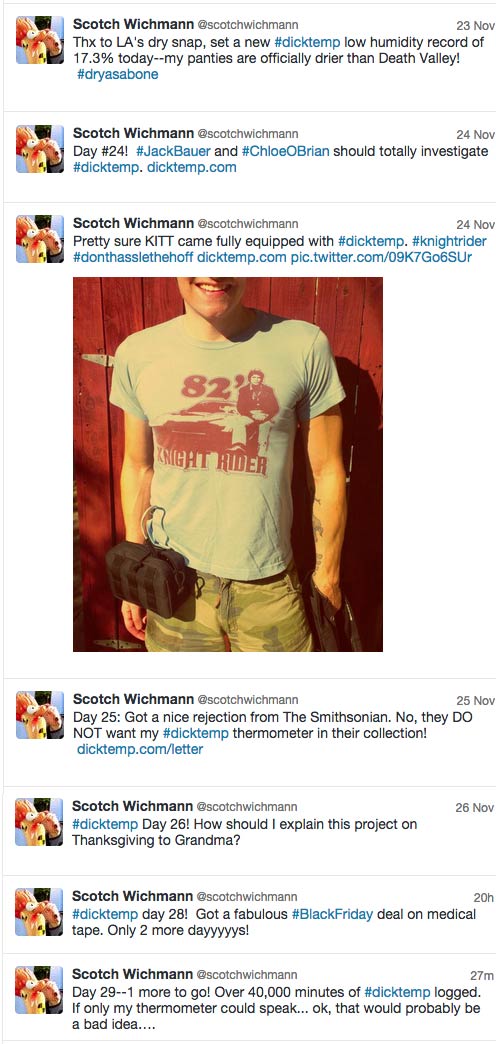Open the #dryasabone hashtag
The height and width of the screenshot is (1044, 496).
[x=118, y=75]
